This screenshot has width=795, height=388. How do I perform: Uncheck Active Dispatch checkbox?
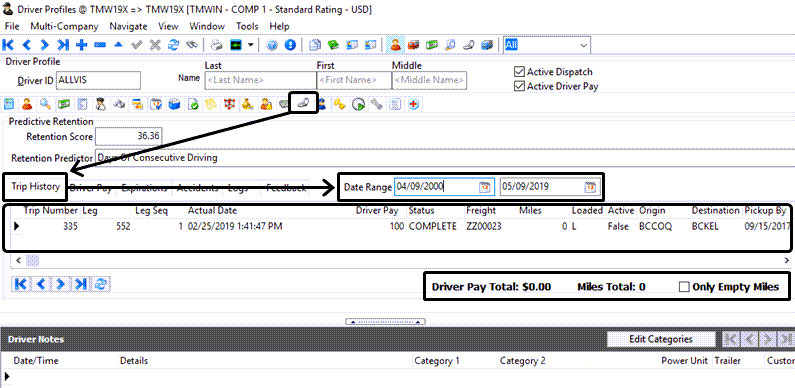click(x=519, y=72)
